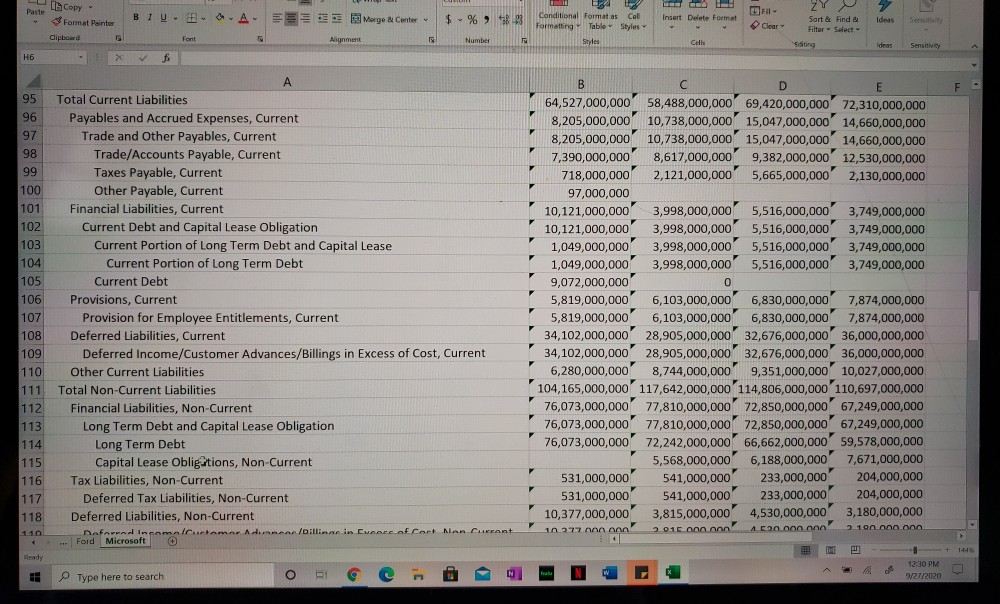Expand the underline style dropdown arrow

175,18
